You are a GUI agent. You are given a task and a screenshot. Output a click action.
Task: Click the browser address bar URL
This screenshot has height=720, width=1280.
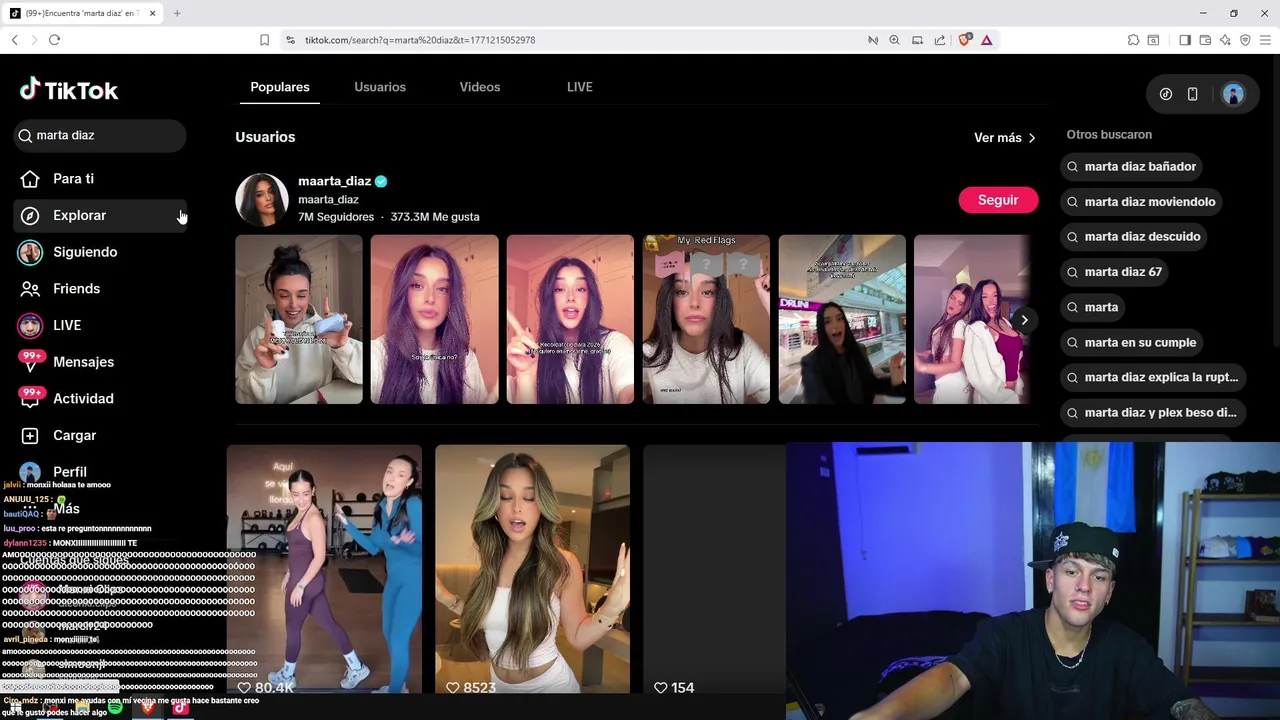pos(420,40)
